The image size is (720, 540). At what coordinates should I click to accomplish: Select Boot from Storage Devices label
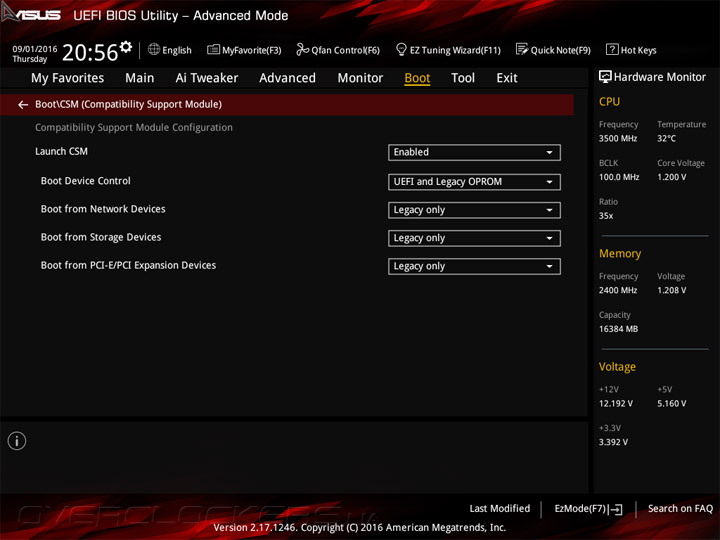tap(101, 237)
